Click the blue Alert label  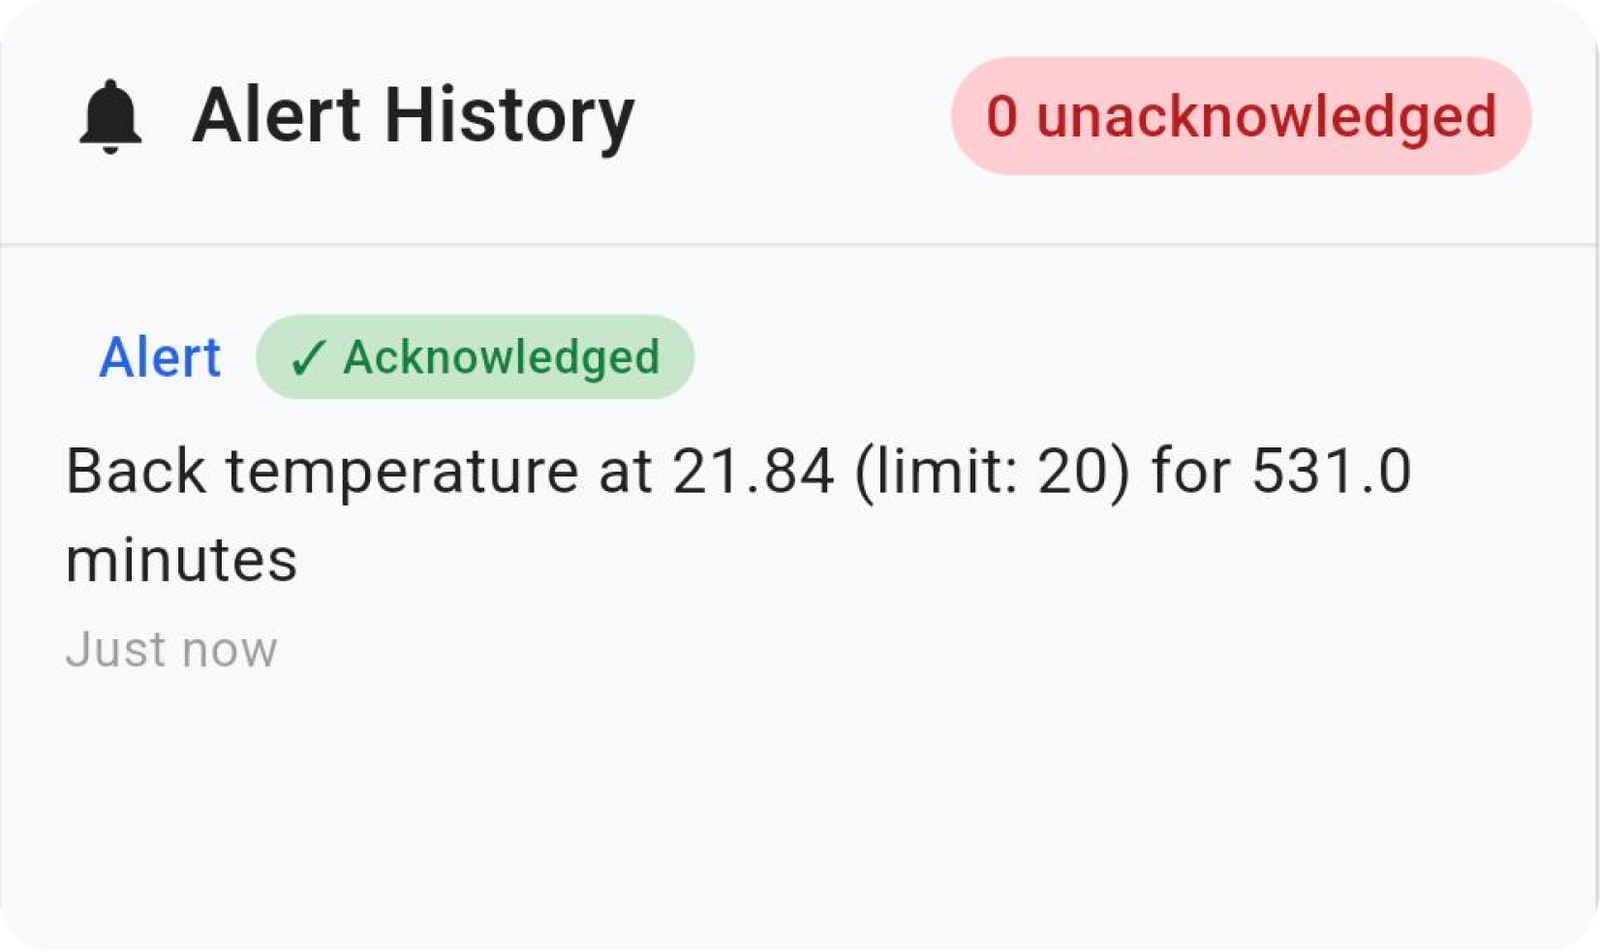(x=160, y=357)
